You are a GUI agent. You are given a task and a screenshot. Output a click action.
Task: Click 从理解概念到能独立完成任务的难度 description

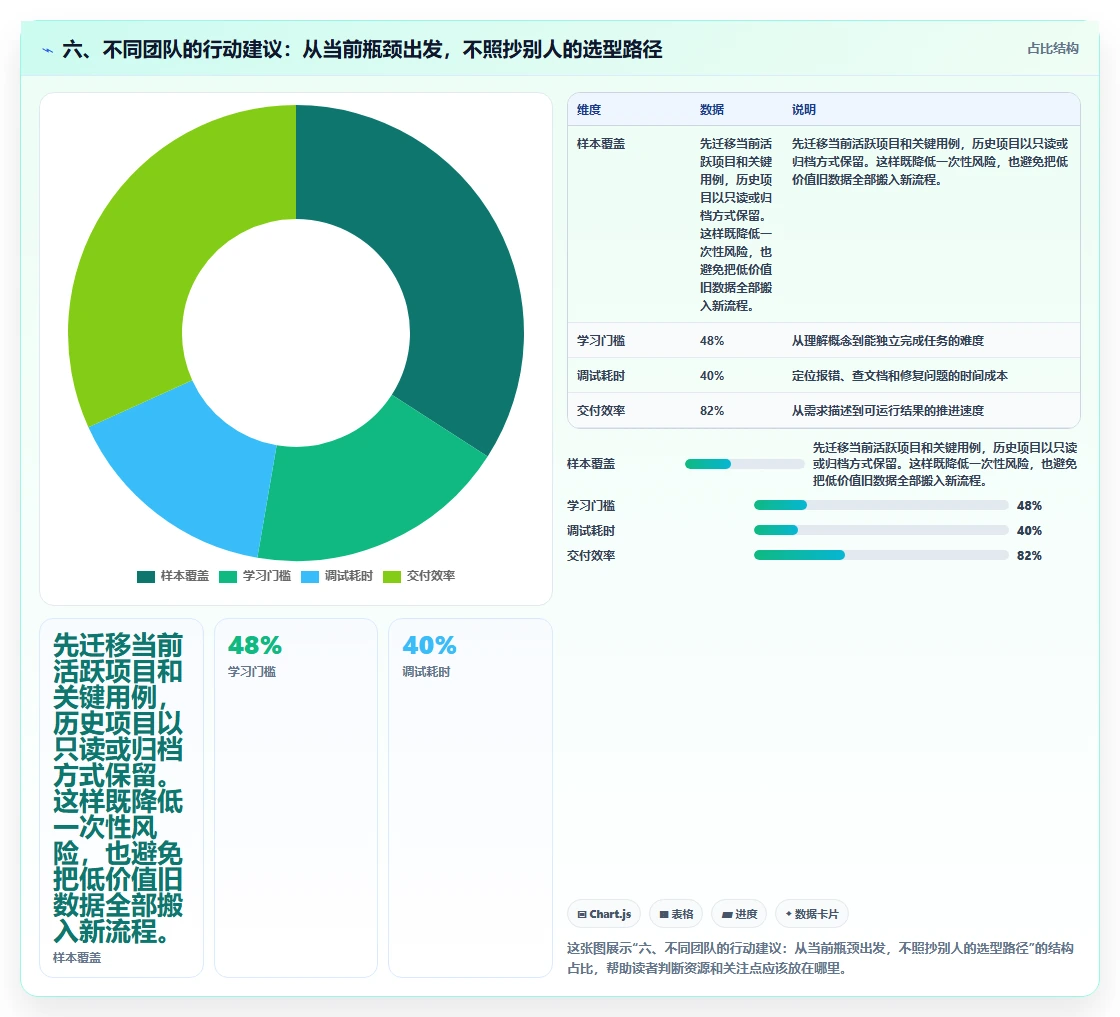click(888, 341)
